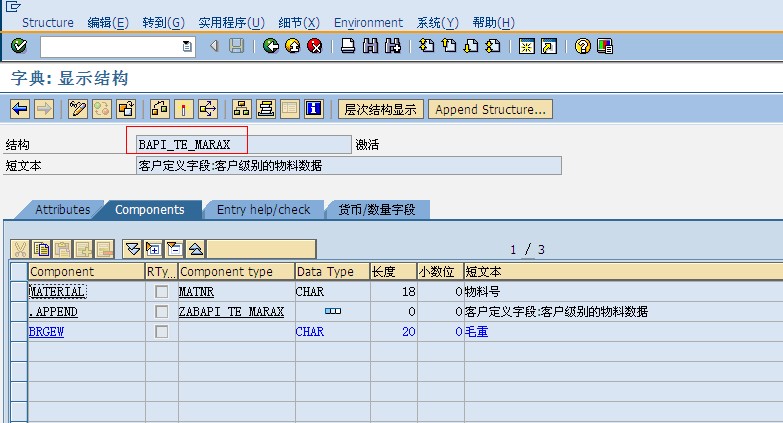Toggle RTy checkbox in MATERIAL row

click(x=161, y=292)
